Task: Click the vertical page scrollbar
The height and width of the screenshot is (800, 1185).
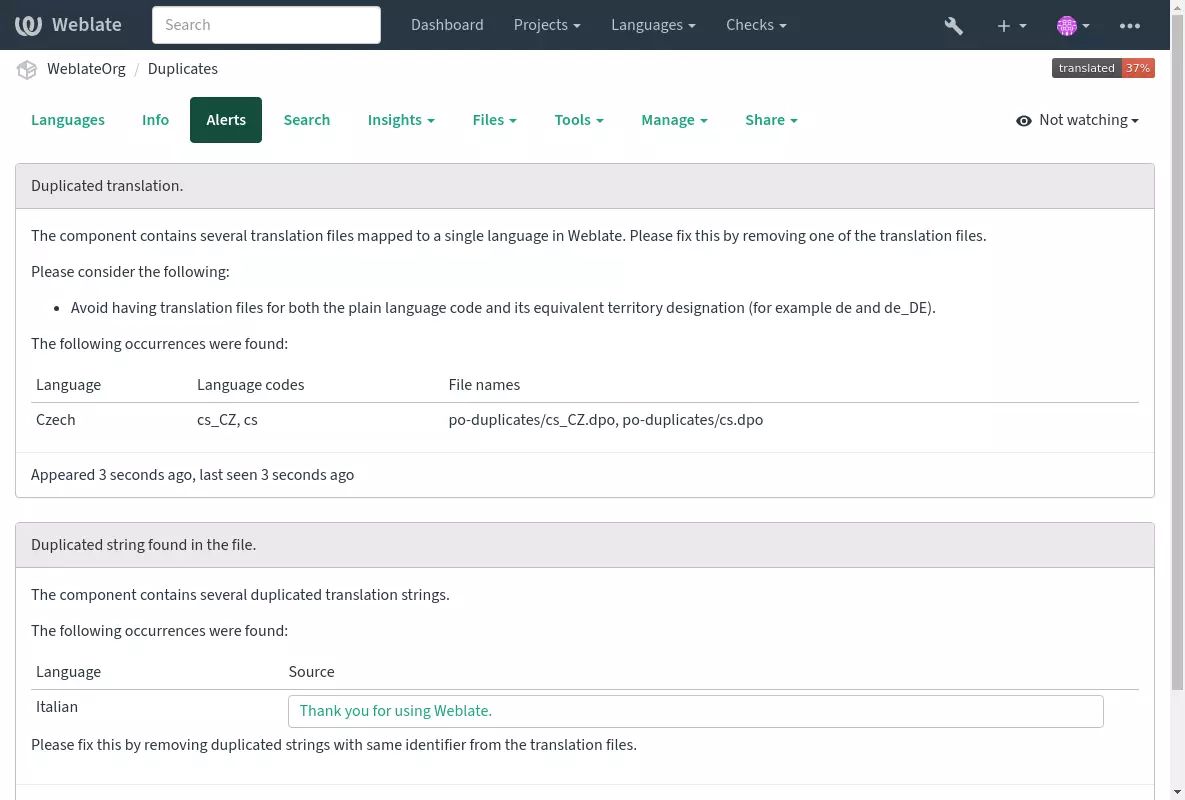Action: point(1177,352)
